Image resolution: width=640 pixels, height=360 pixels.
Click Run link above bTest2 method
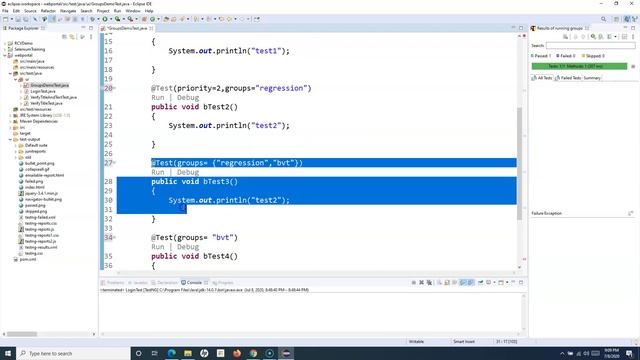(158, 98)
